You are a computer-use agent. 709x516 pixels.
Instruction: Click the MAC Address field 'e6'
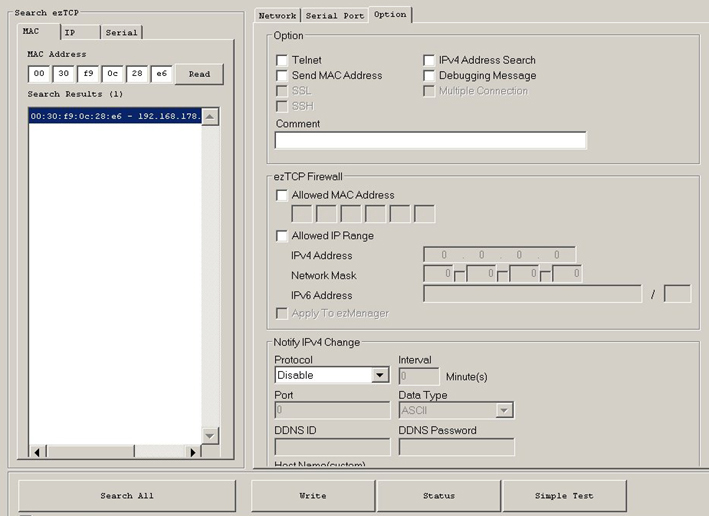161,74
